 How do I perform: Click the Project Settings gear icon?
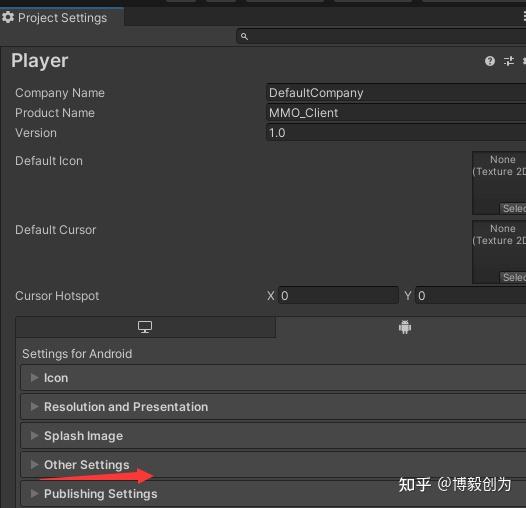[8, 17]
